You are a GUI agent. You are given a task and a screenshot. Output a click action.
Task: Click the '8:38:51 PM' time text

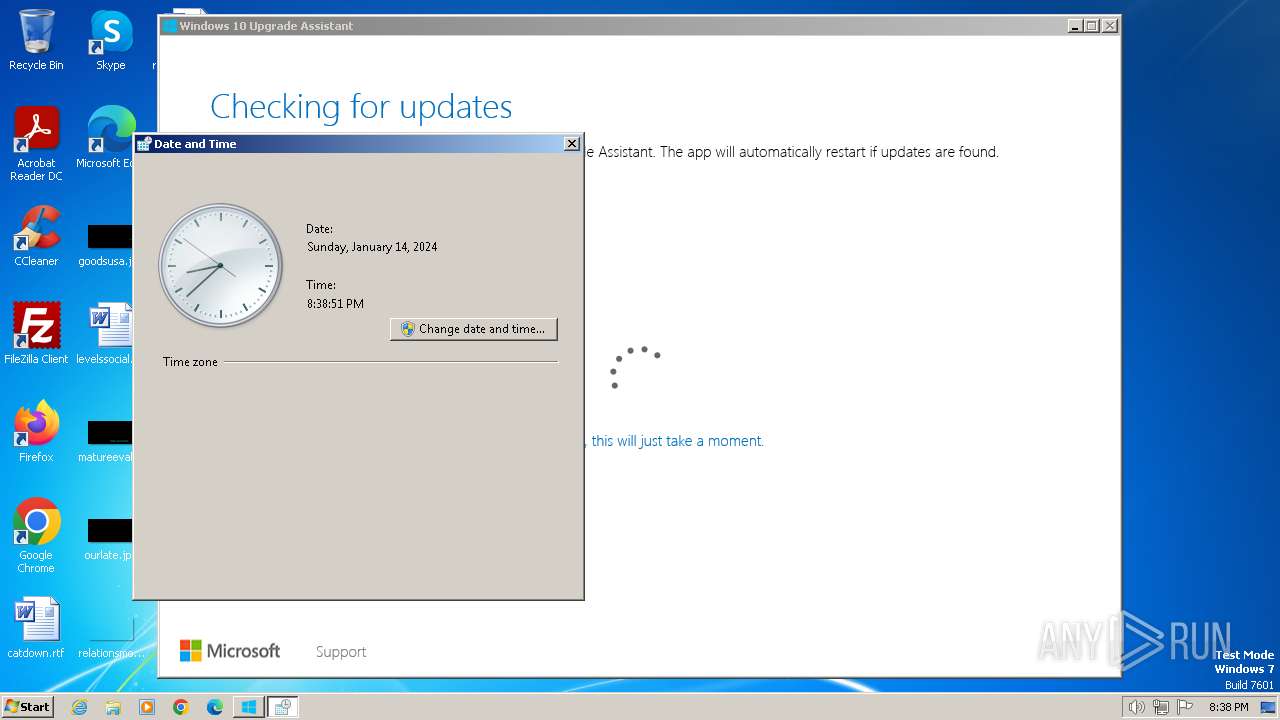pos(335,304)
